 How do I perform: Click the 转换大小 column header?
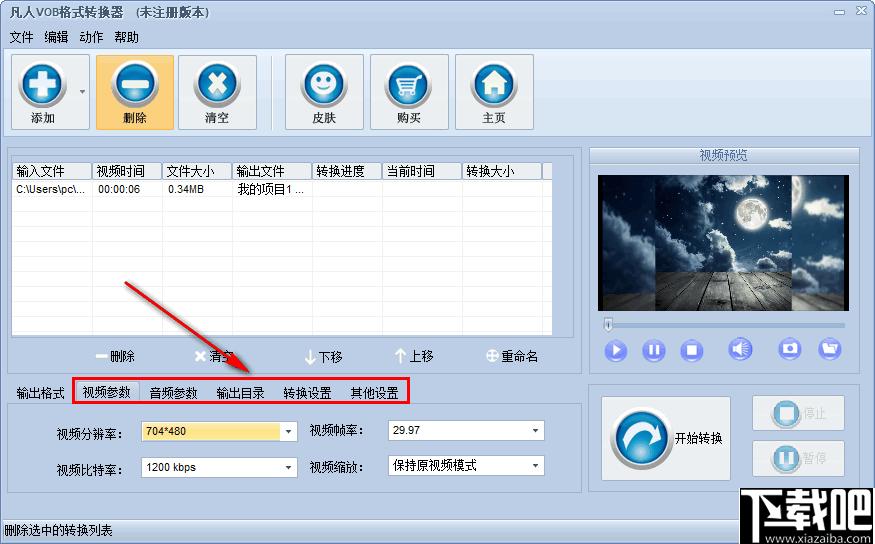(502, 171)
